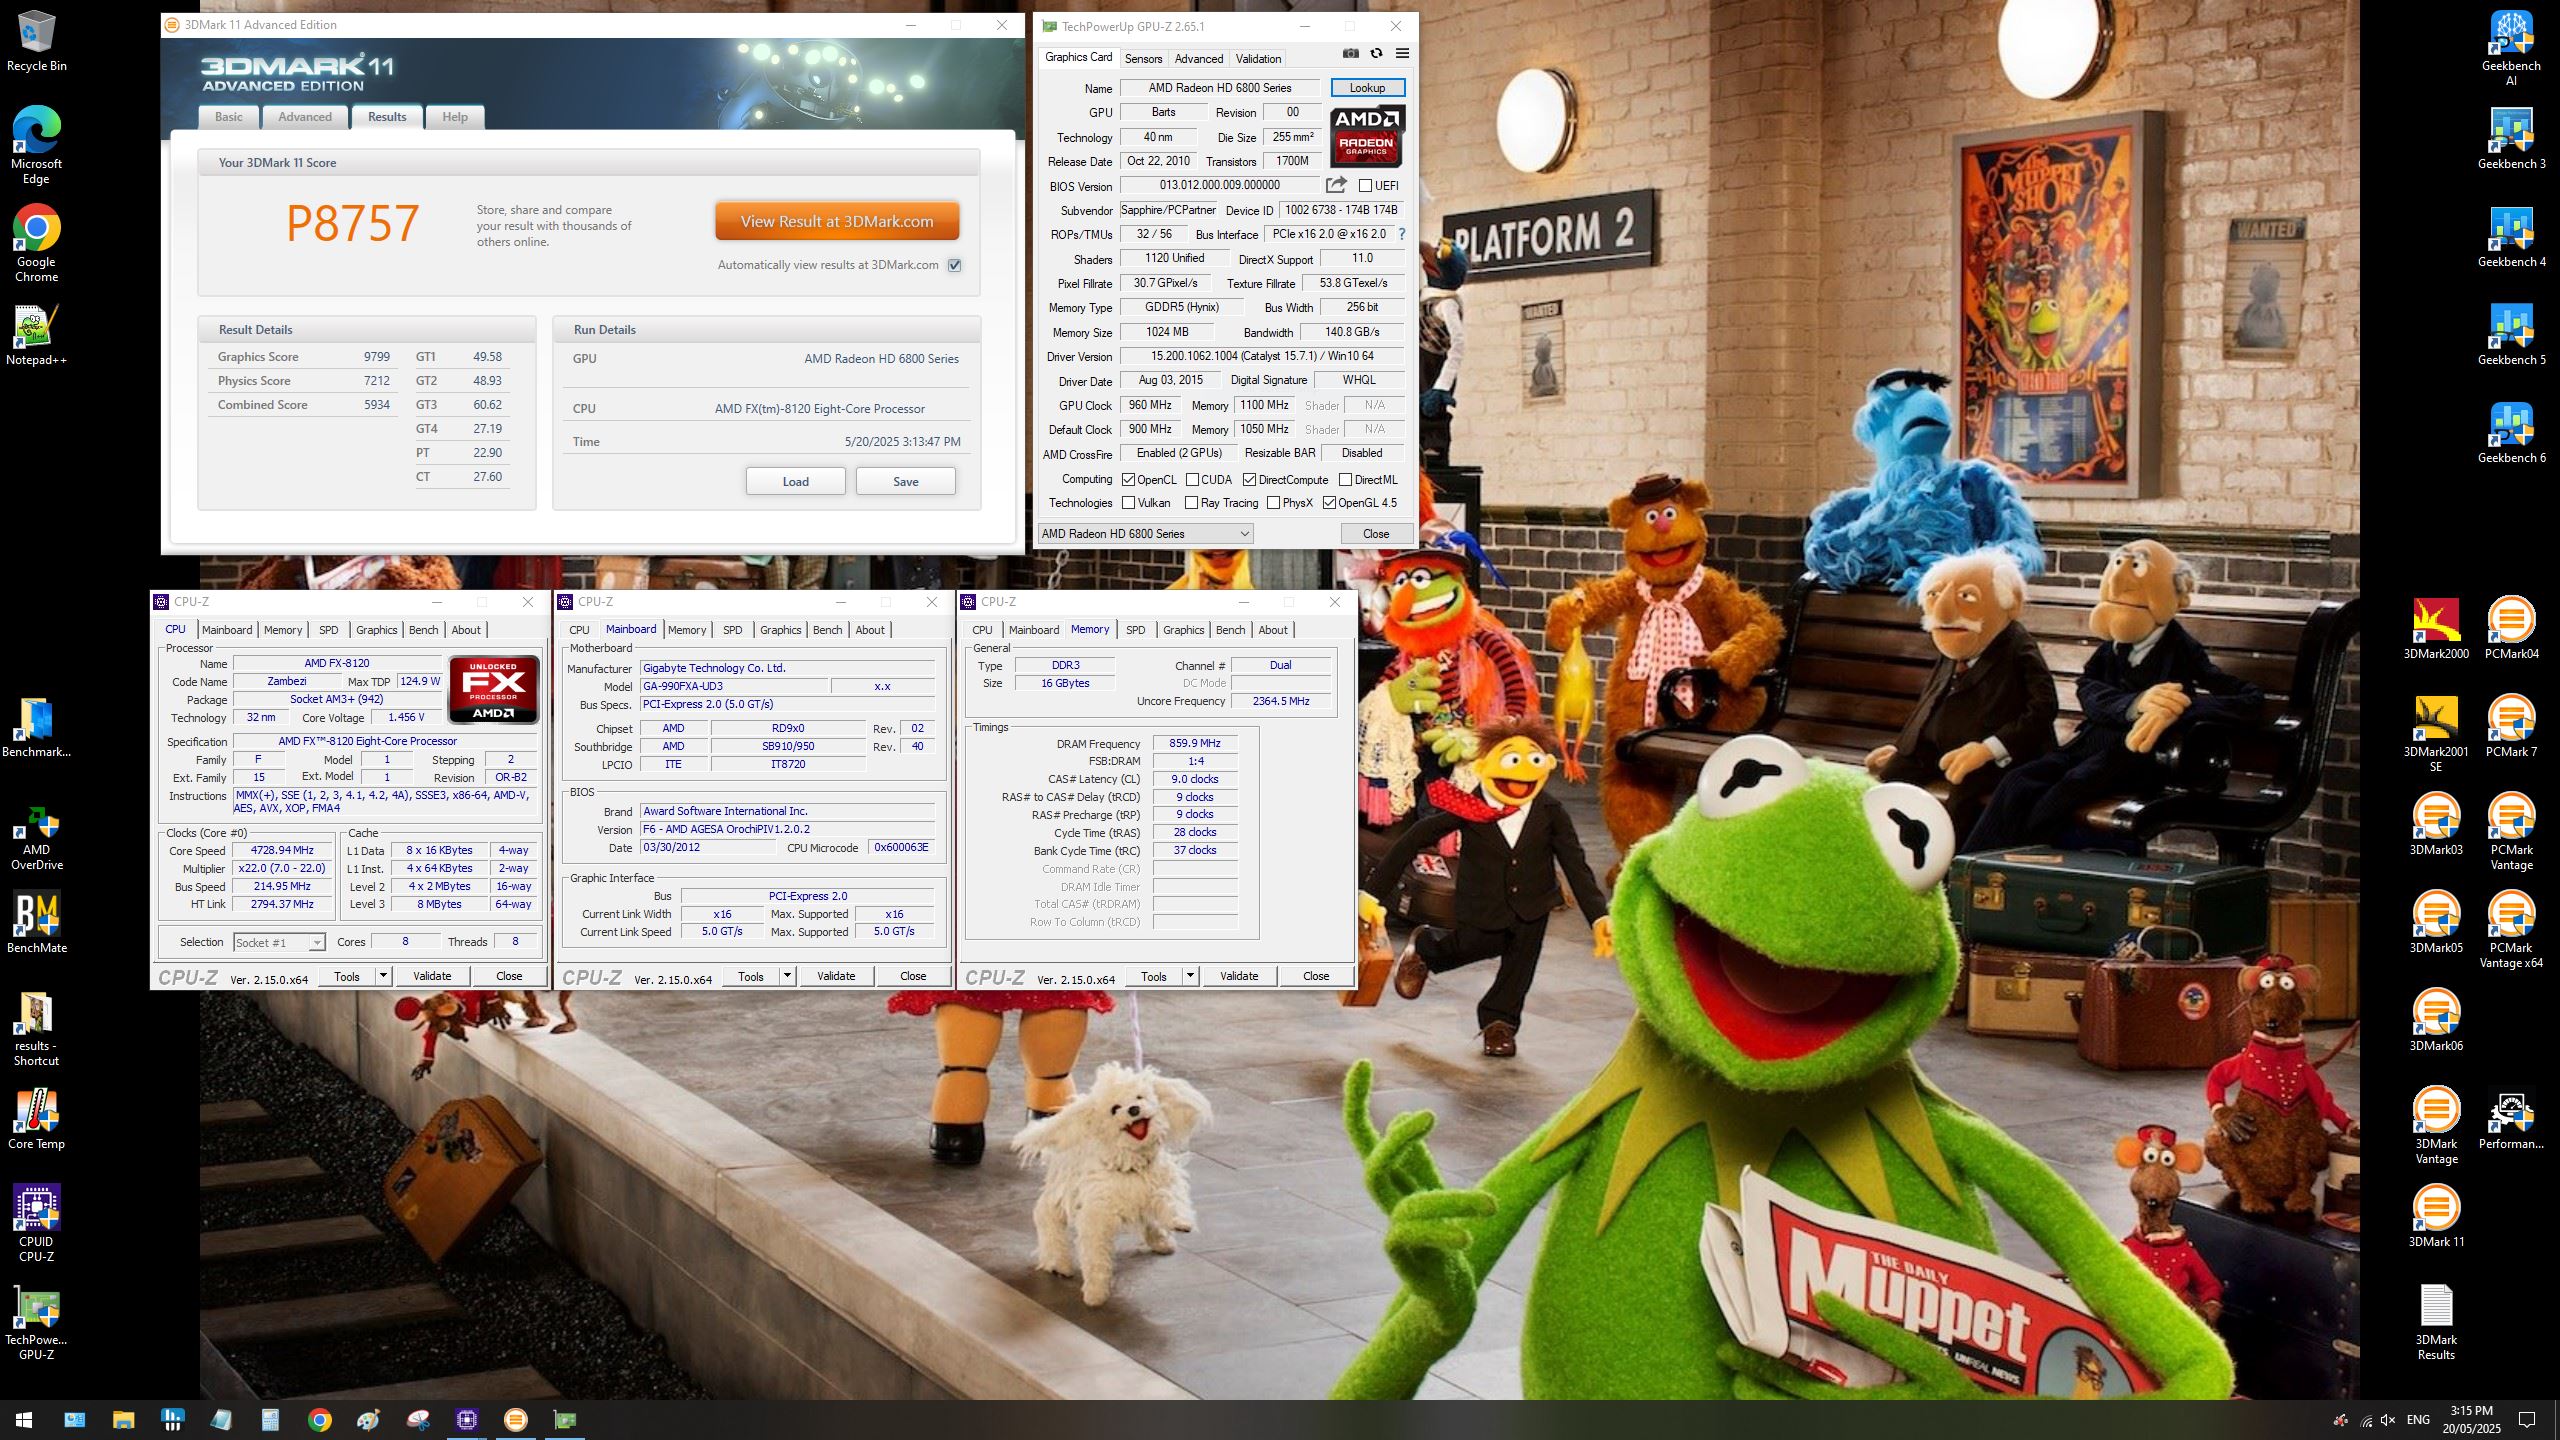Image resolution: width=2560 pixels, height=1440 pixels.
Task: Click the Core Speed value field 4728.94 MHz
Action: tap(283, 850)
